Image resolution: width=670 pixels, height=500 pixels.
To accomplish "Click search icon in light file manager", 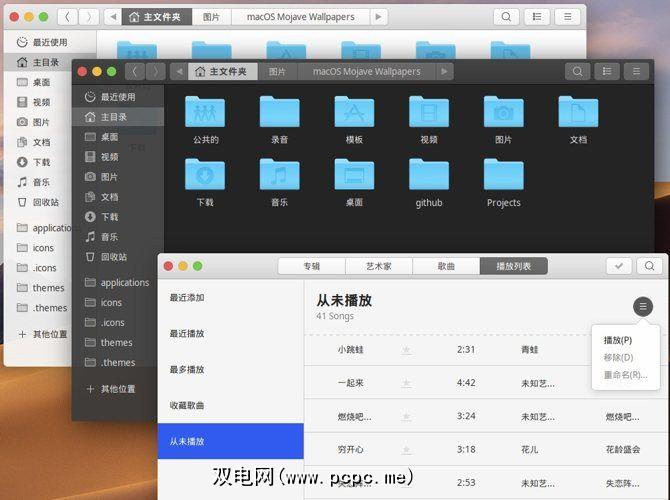I will point(506,17).
